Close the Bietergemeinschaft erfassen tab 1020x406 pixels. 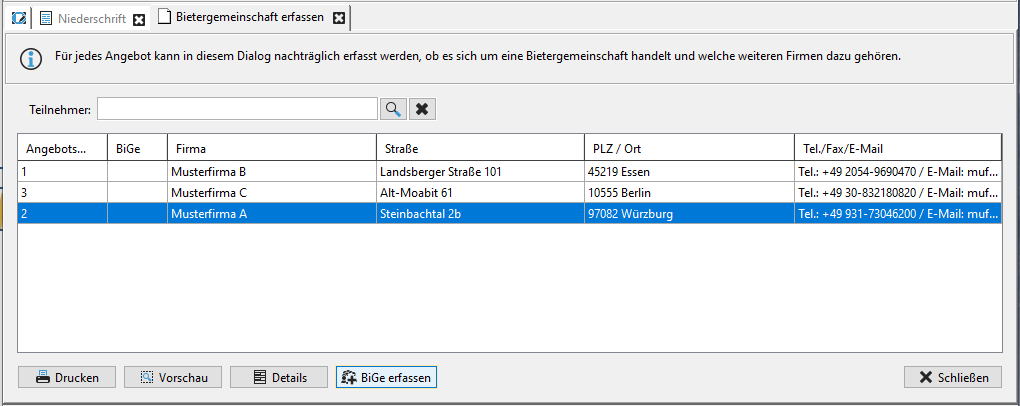(x=338, y=18)
